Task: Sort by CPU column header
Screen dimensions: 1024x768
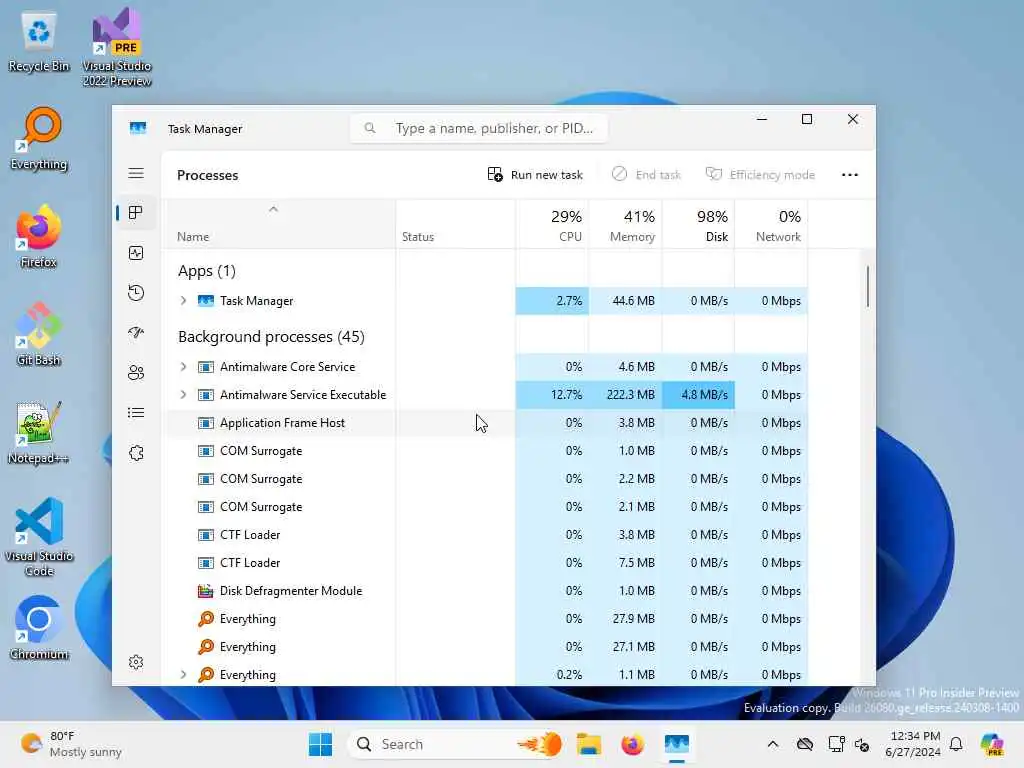Action: pos(552,224)
